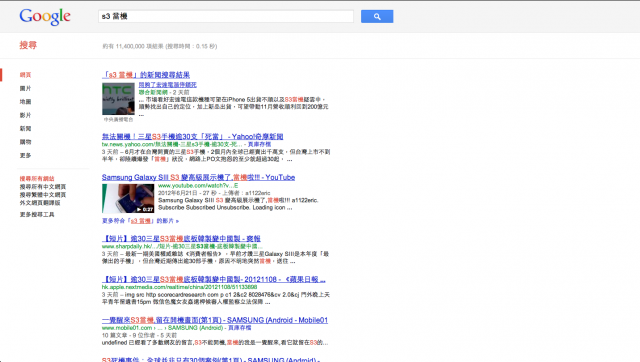The height and width of the screenshot is (362, 640).
Task: Open the 【短片】20121108 蘋果日報 result
Action: 214,279
